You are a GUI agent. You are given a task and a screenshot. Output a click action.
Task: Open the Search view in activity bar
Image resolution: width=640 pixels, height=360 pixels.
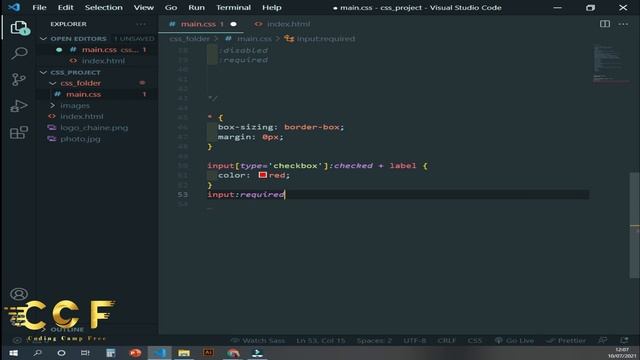19,53
